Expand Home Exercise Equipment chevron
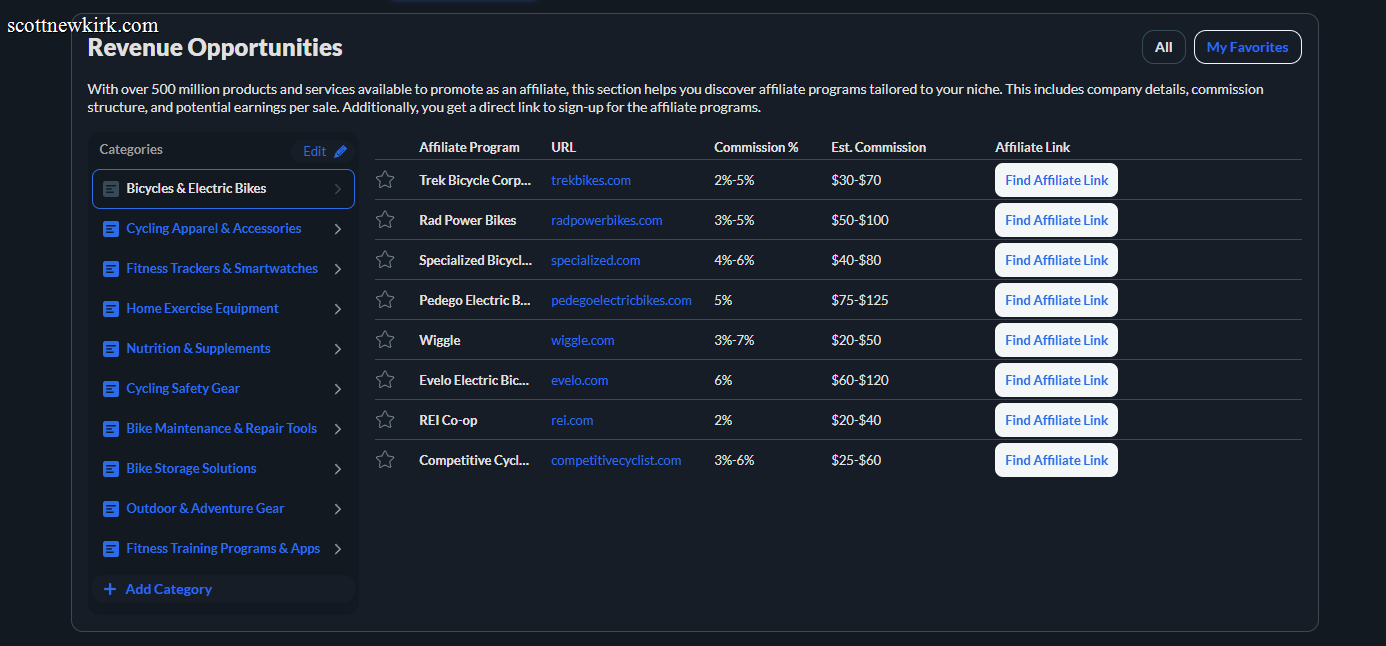Image resolution: width=1386 pixels, height=646 pixels. click(338, 309)
